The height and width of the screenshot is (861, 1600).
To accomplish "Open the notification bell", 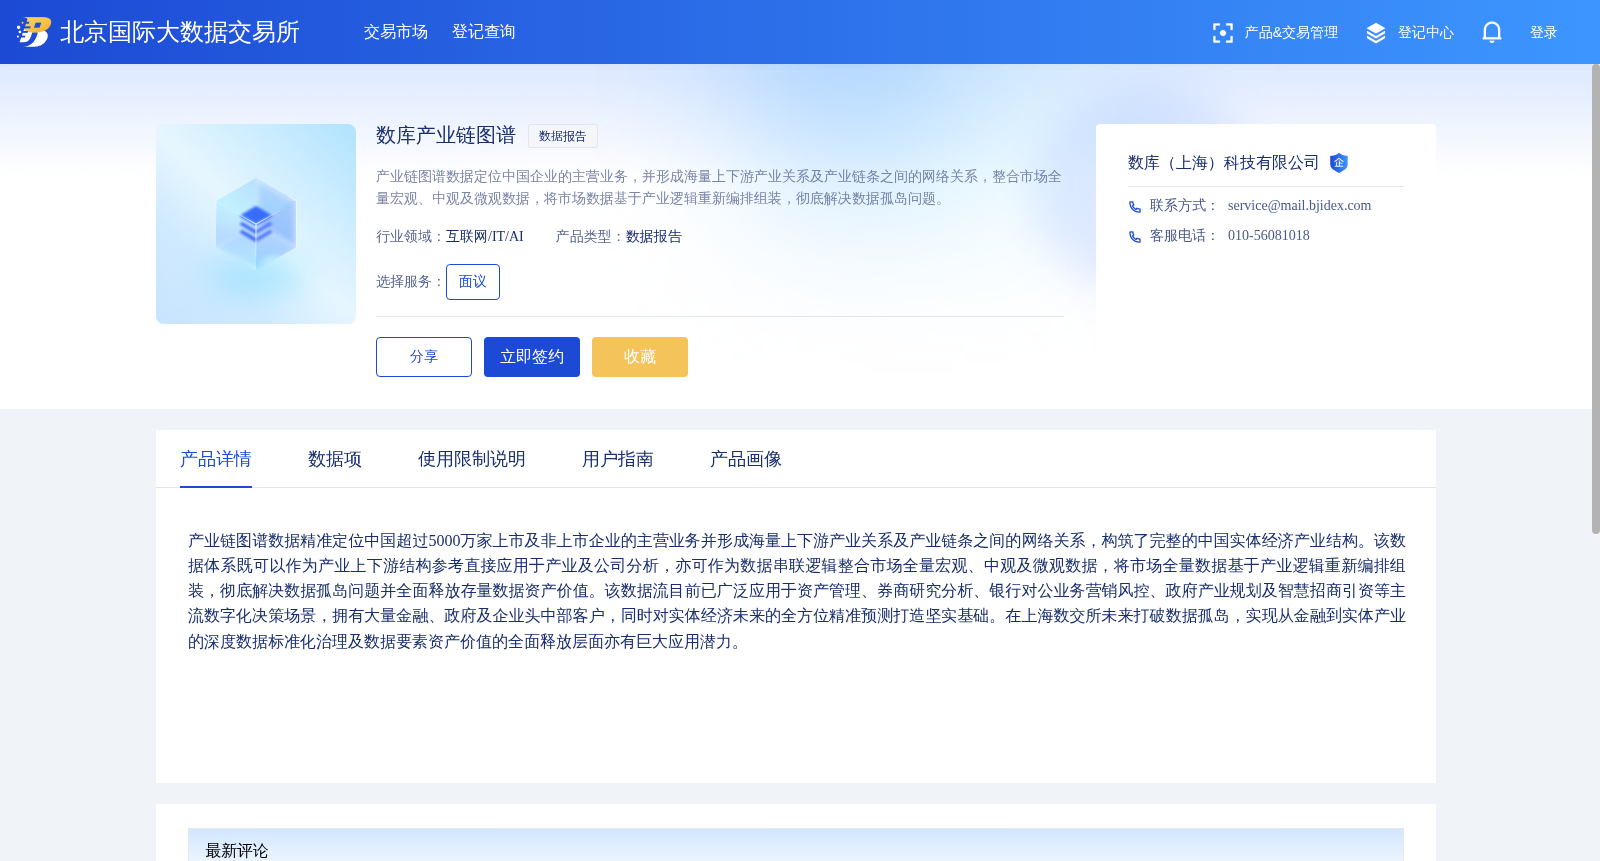I will [1492, 32].
